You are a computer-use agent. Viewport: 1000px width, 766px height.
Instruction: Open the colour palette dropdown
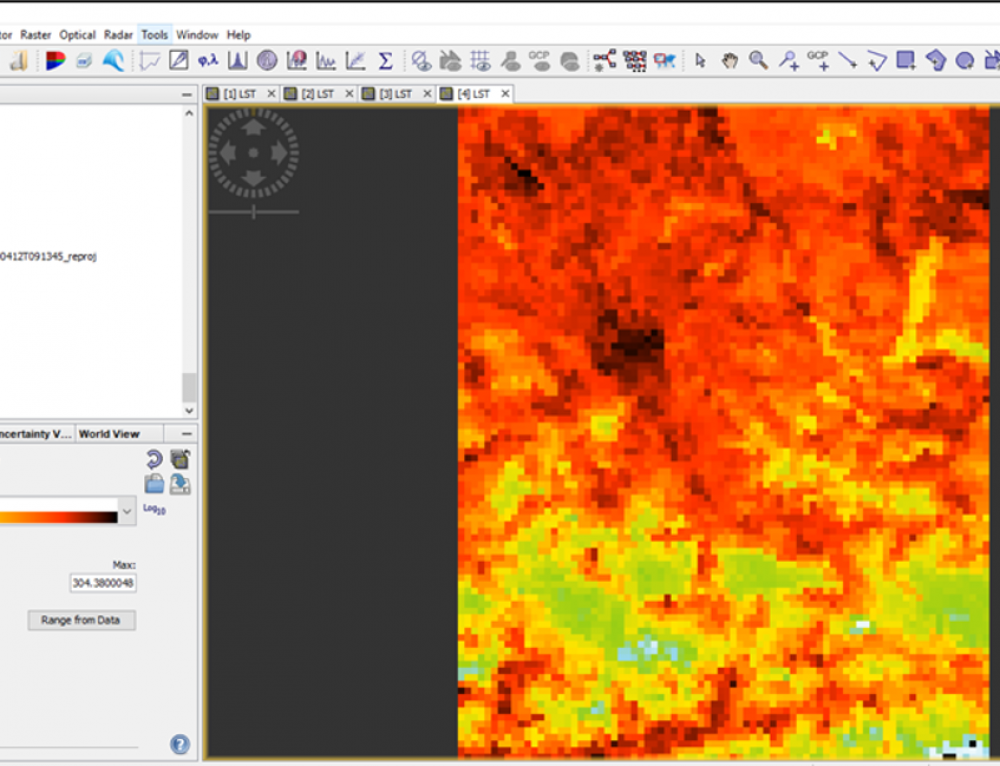125,511
